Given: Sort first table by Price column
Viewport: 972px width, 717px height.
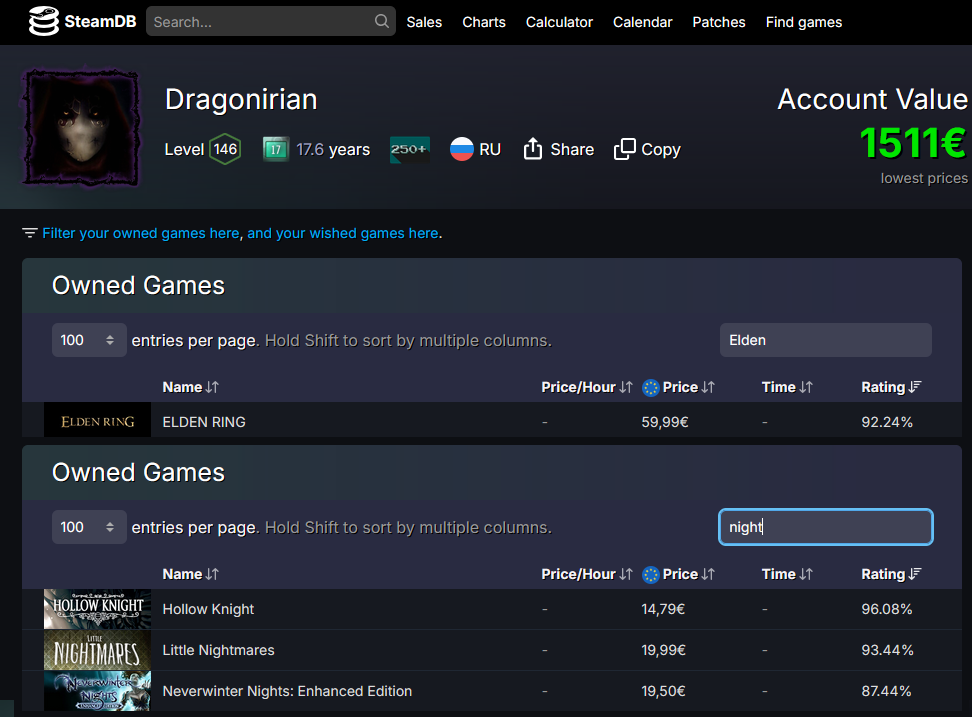Looking at the screenshot, I should click(x=679, y=387).
